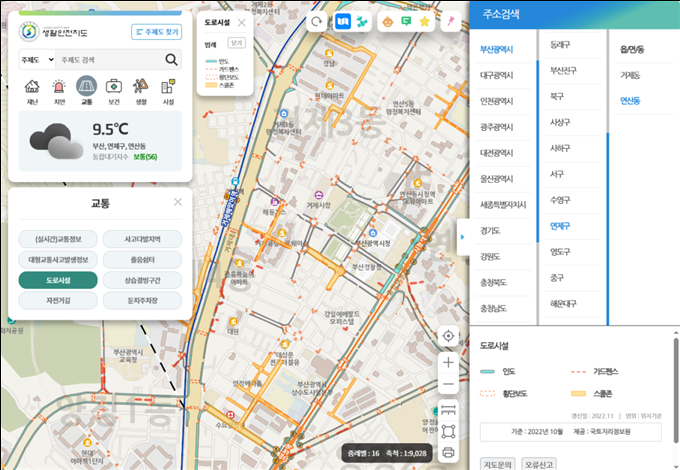Zoom in with the plus button
This screenshot has height=470, width=680.
(448, 362)
